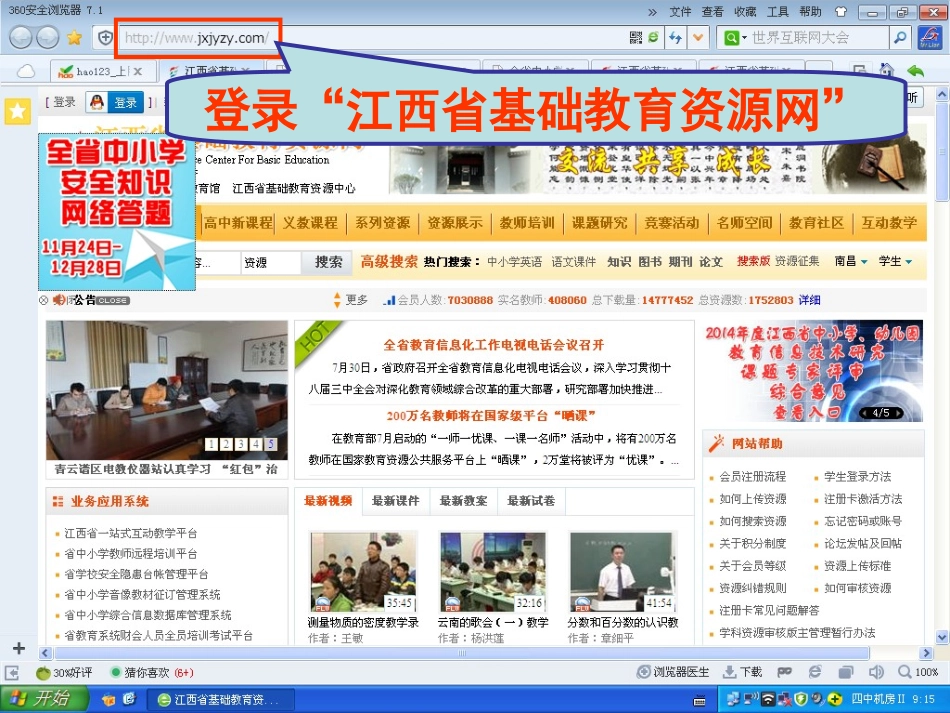This screenshot has width=950, height=713.
Task: Click the 搜索 button
Action: click(x=328, y=262)
